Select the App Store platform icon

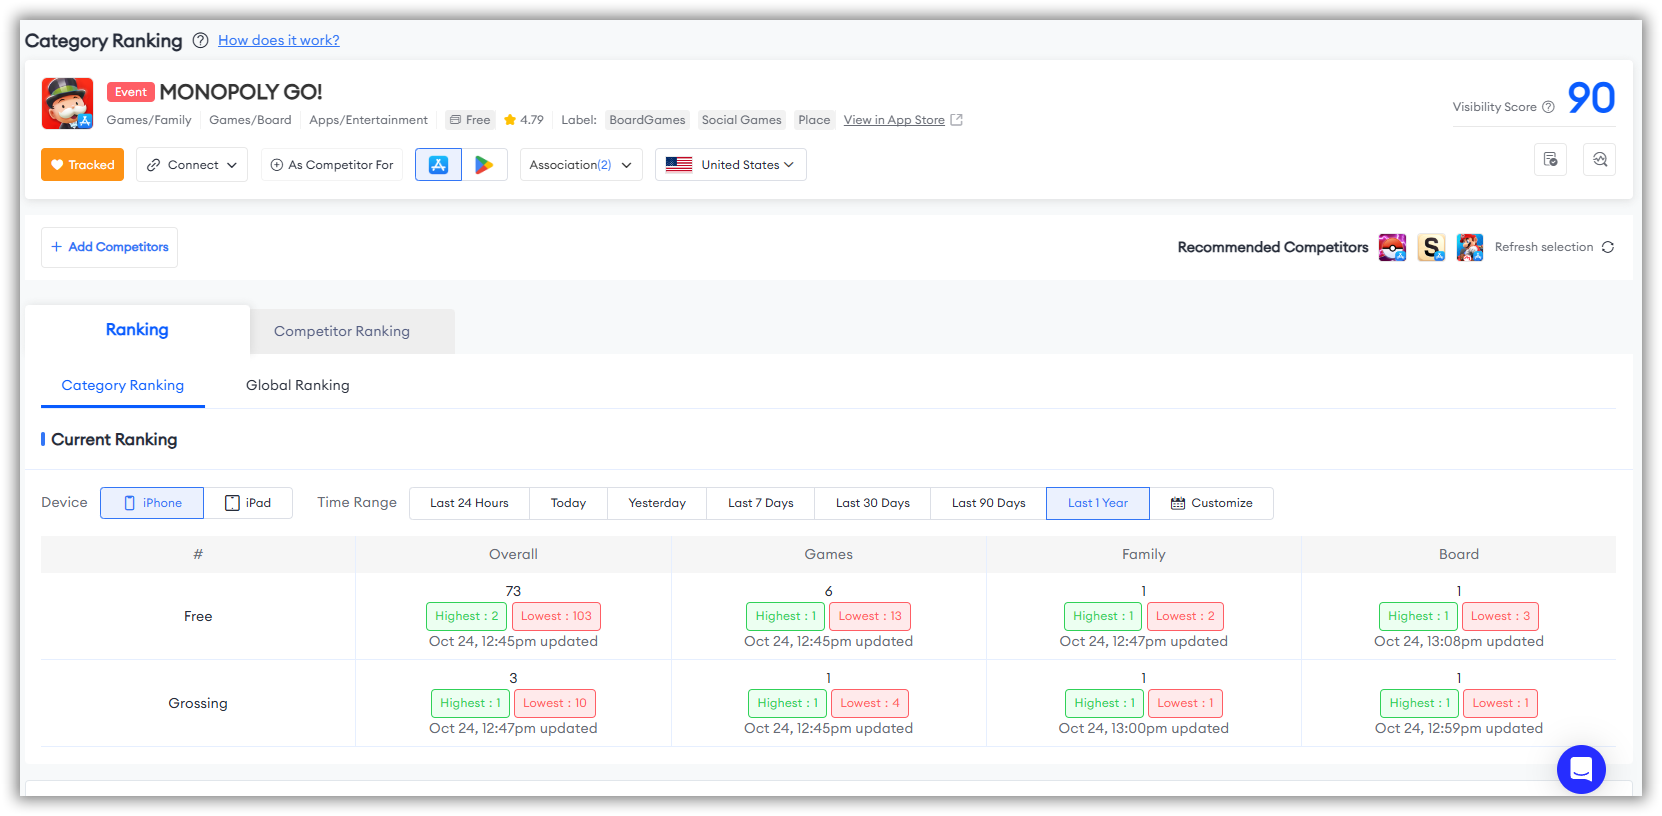pyautogui.click(x=438, y=165)
